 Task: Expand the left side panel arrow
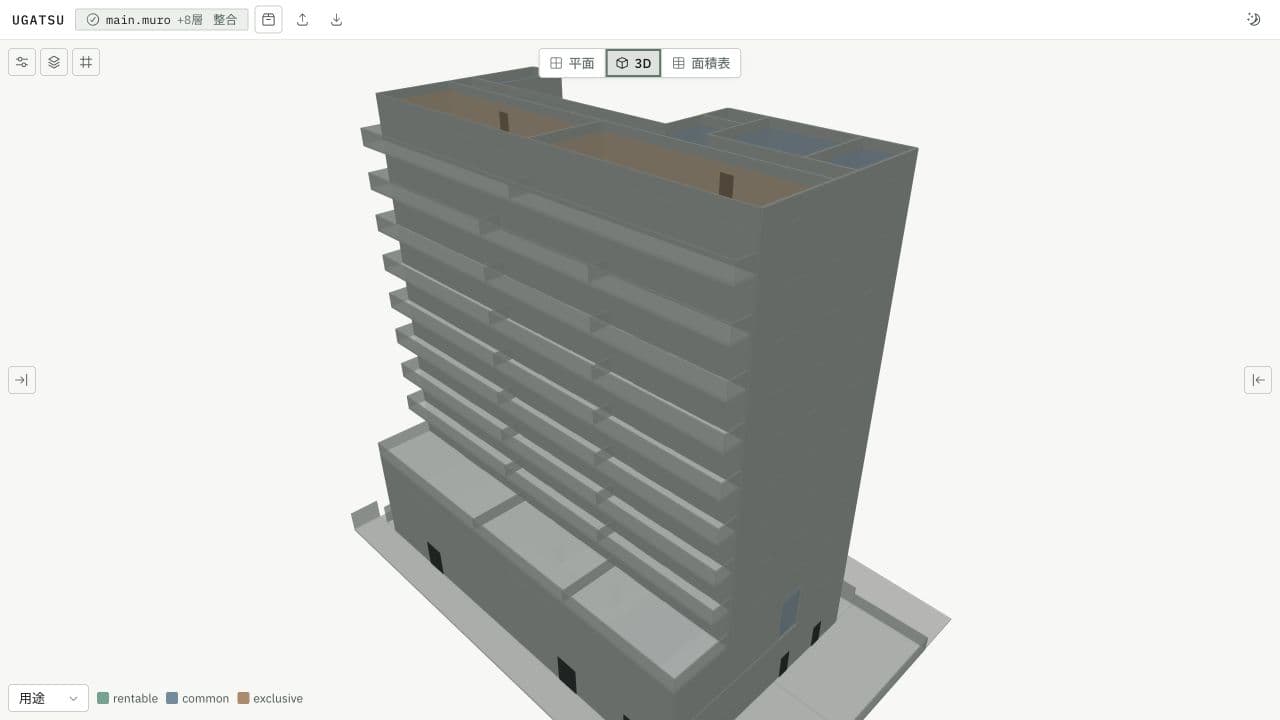tap(22, 380)
